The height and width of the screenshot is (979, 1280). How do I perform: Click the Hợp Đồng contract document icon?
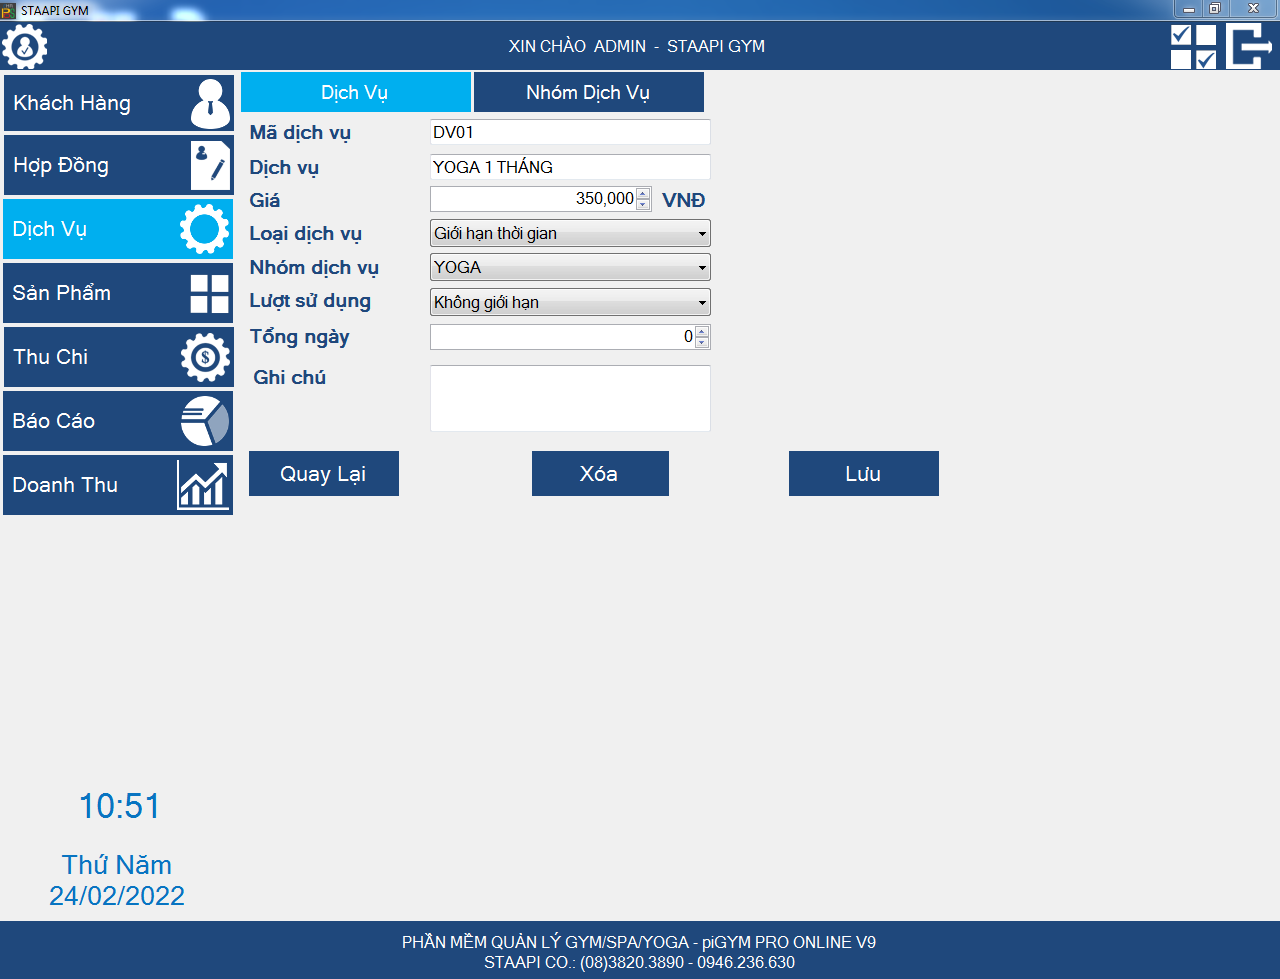point(210,166)
